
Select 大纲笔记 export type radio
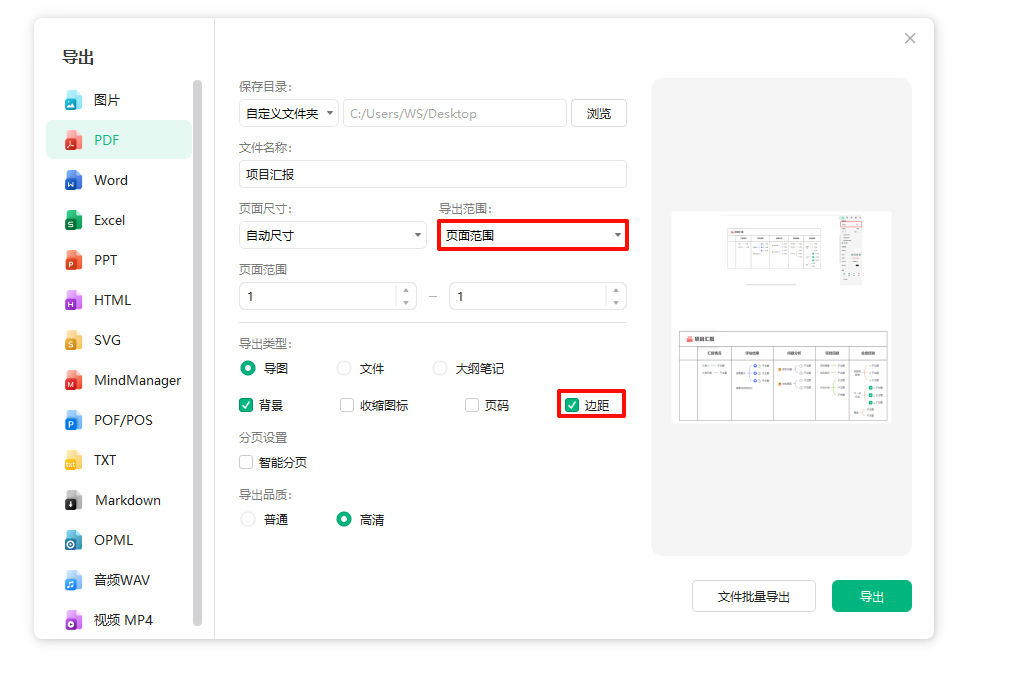coord(440,368)
